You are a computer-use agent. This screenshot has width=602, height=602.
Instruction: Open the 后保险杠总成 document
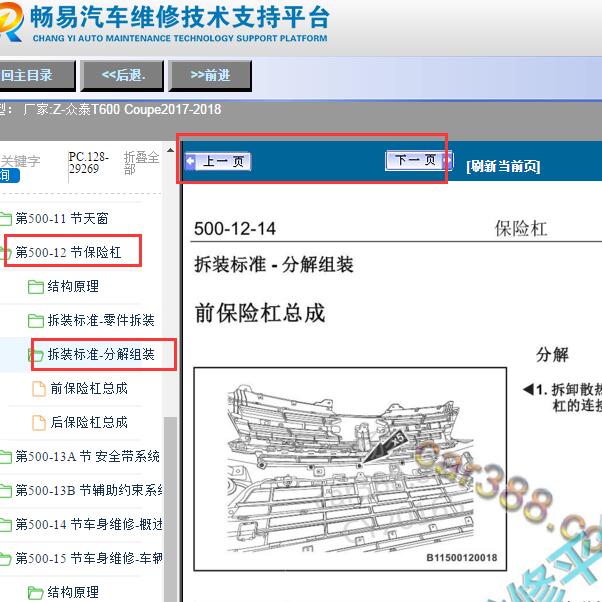89,422
